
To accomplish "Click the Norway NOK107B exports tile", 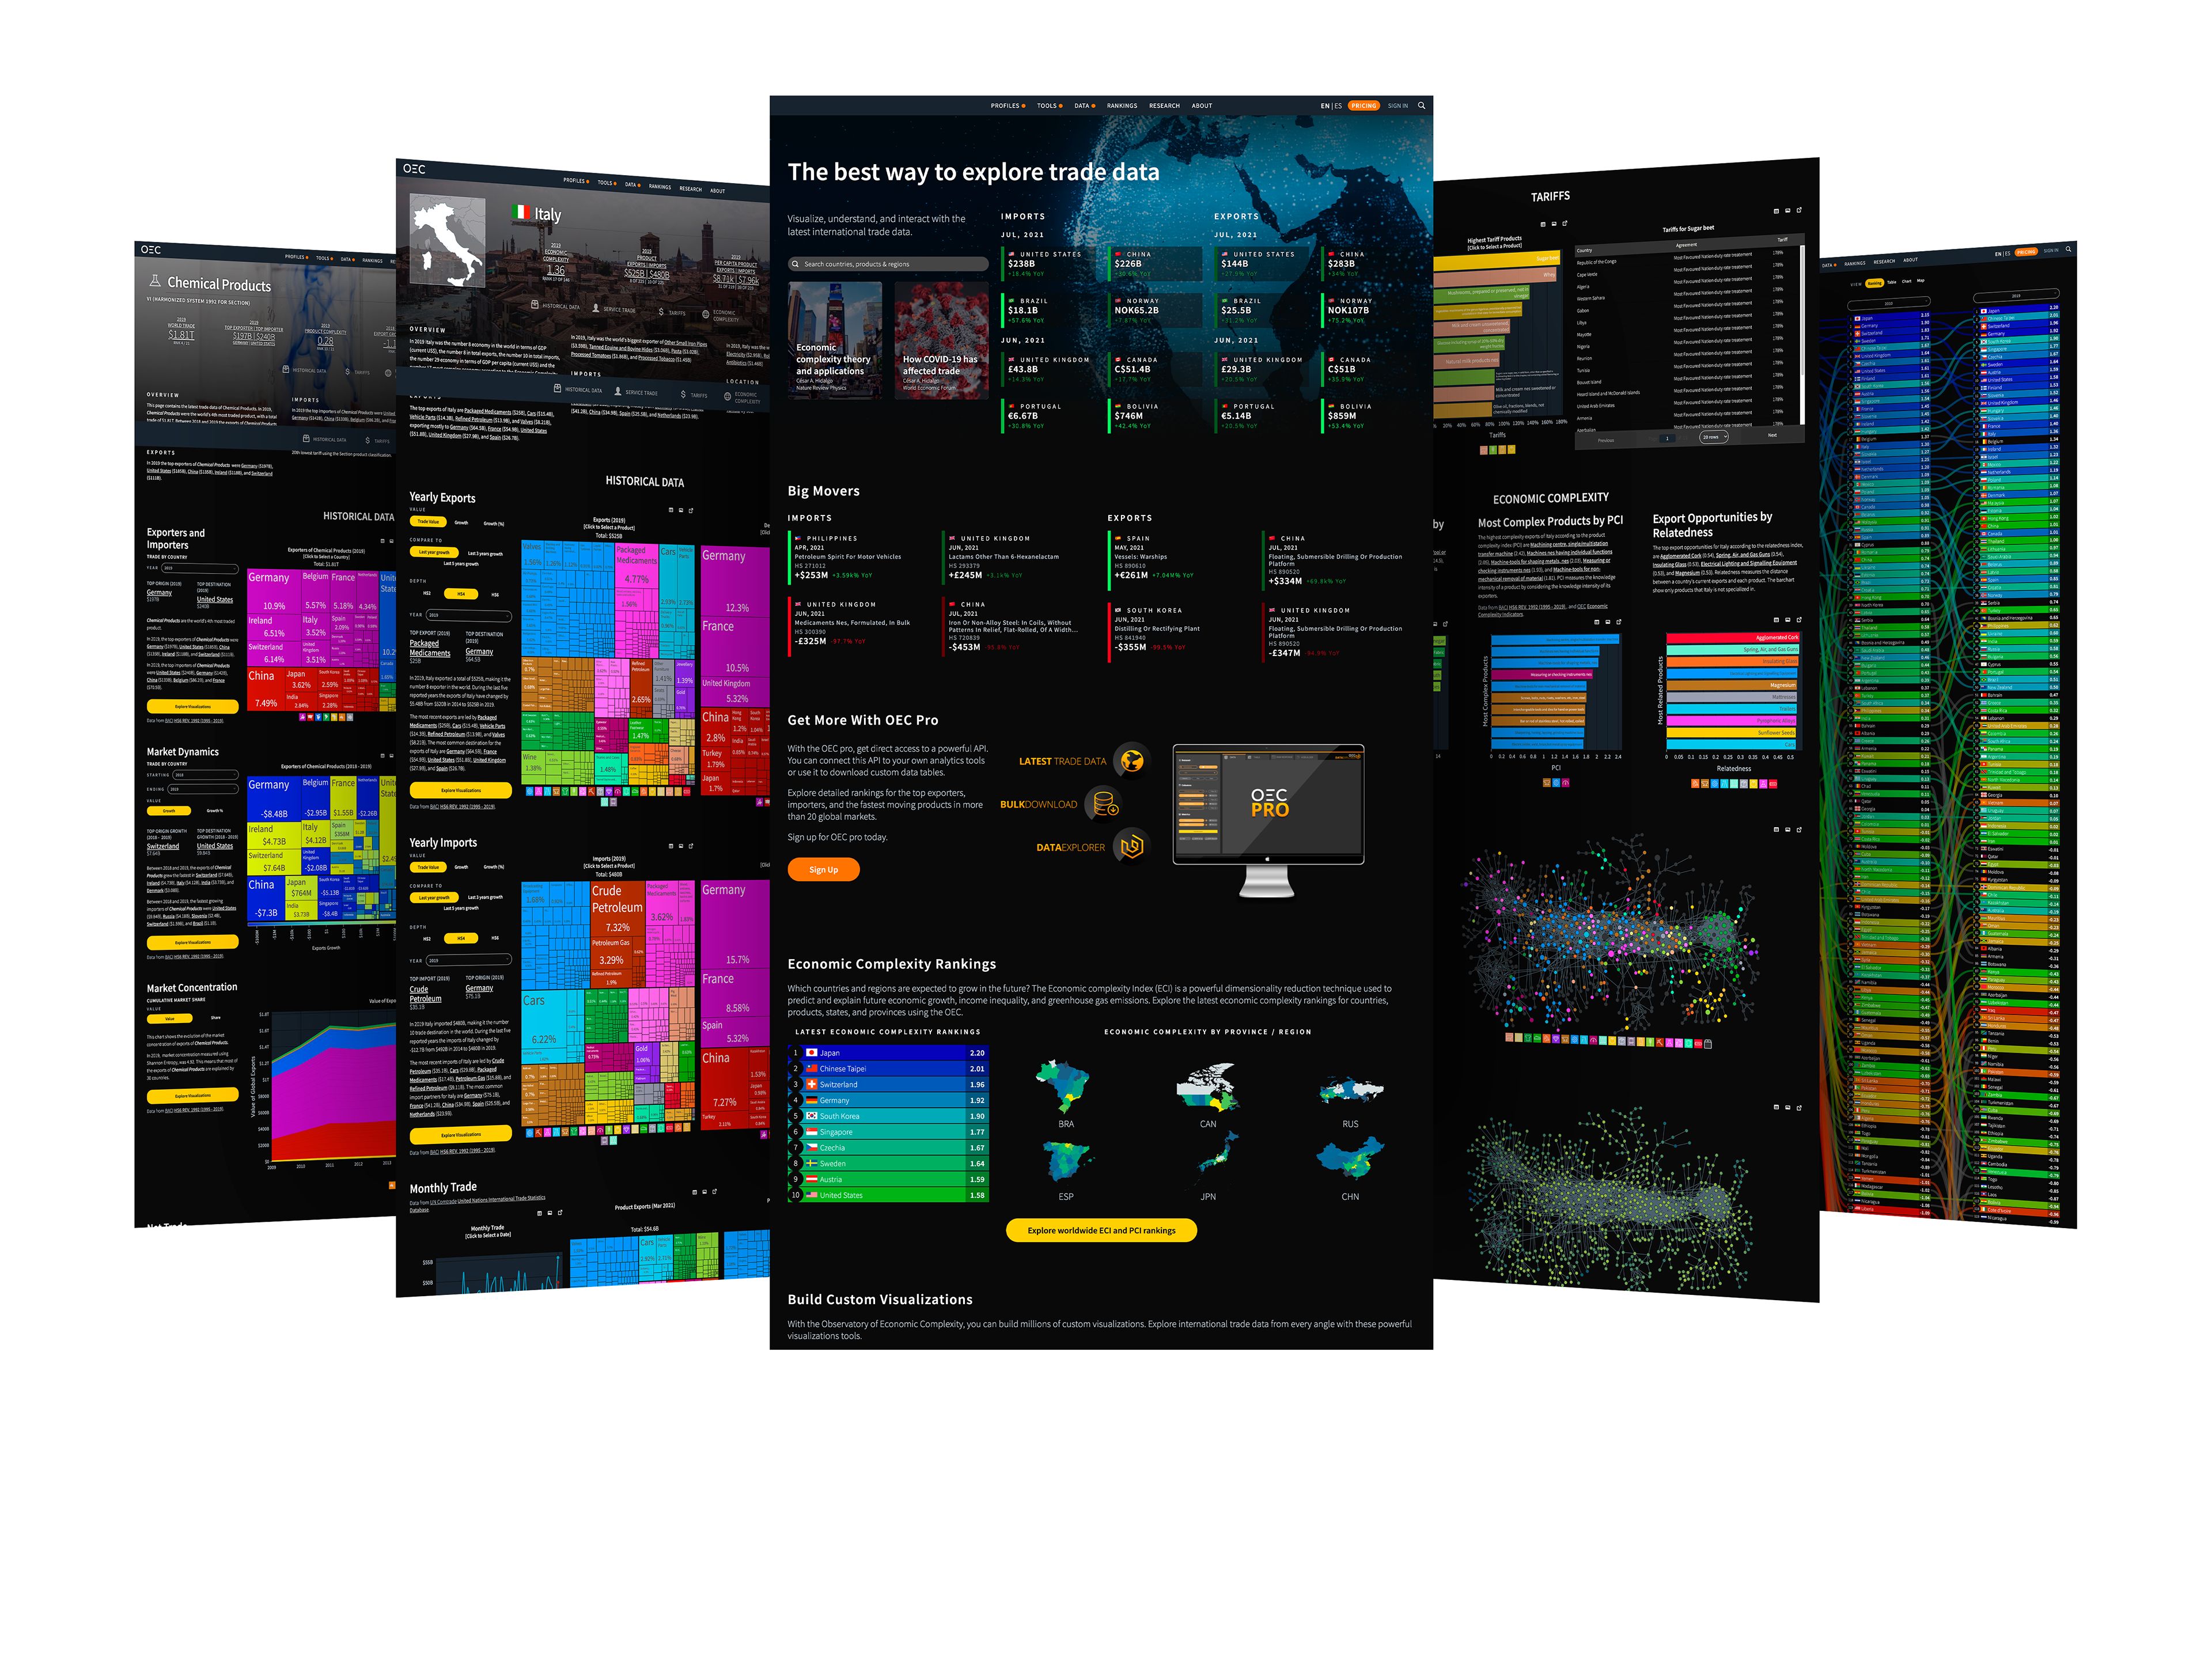I will pyautogui.click(x=1368, y=310).
